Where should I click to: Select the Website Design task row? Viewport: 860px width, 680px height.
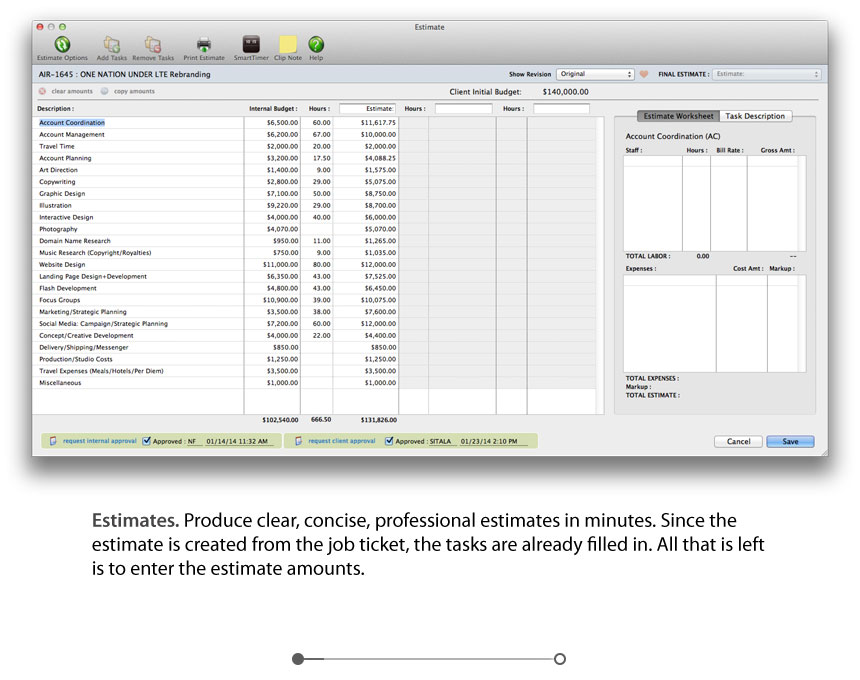(62, 264)
